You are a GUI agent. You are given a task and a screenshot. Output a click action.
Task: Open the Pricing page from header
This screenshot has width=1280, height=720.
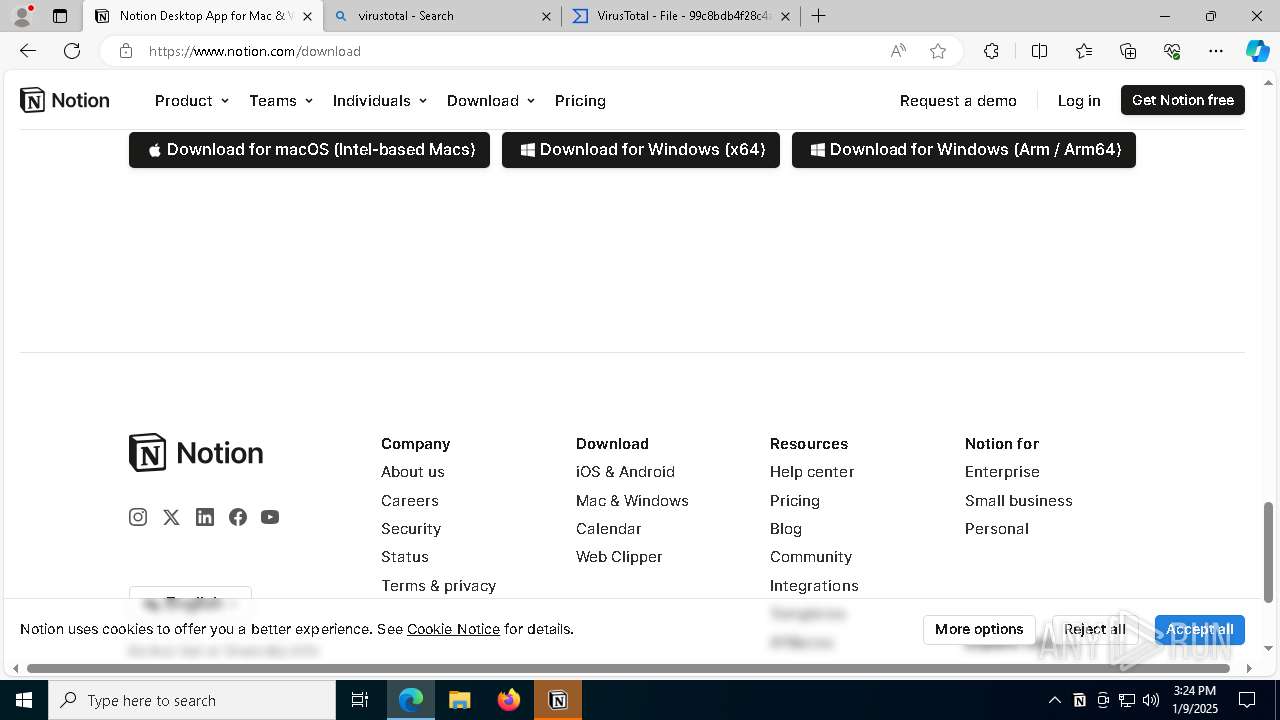[580, 100]
